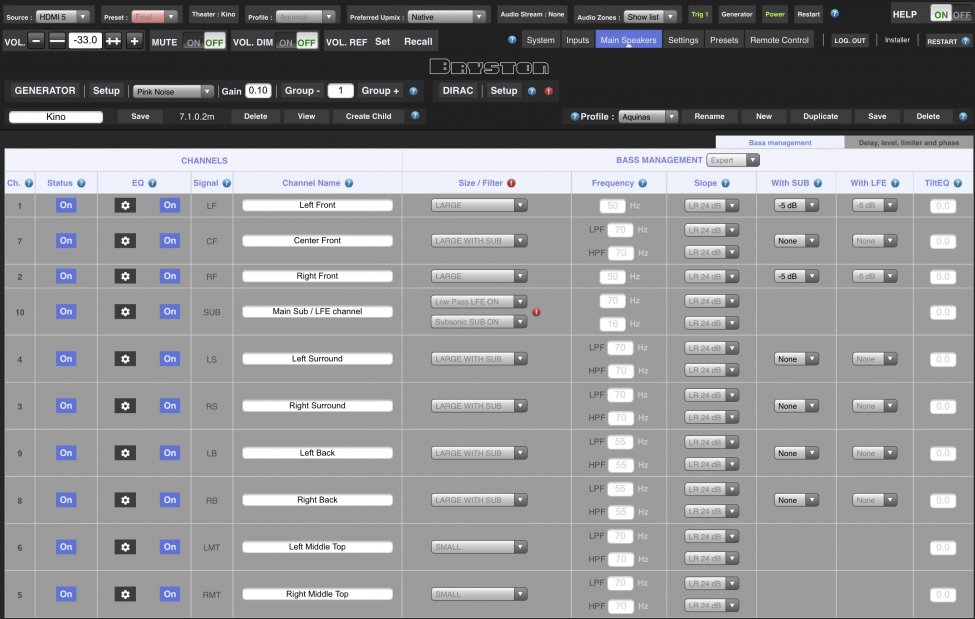The width and height of the screenshot is (975, 619).
Task: Click red alert icon beside Size / Filter
Action: pos(511,183)
